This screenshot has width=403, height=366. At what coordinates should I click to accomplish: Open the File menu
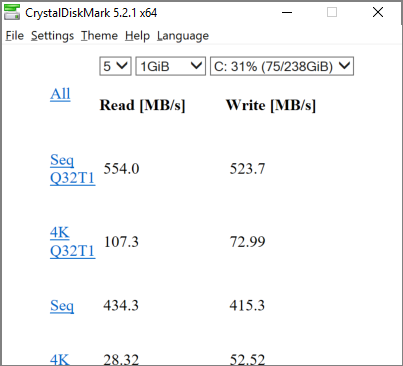point(15,36)
